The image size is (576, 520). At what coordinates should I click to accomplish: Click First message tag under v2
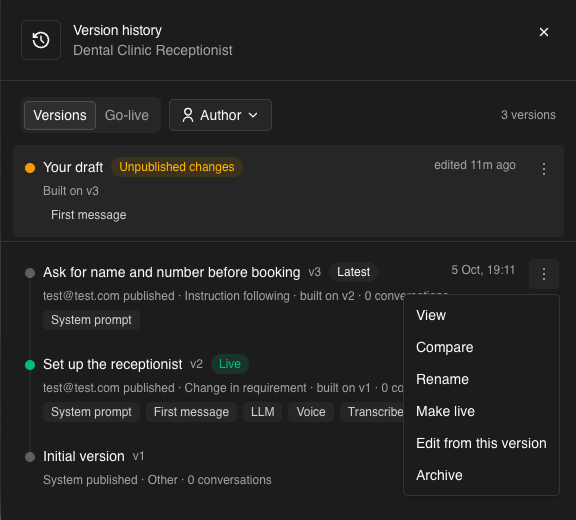pos(191,412)
